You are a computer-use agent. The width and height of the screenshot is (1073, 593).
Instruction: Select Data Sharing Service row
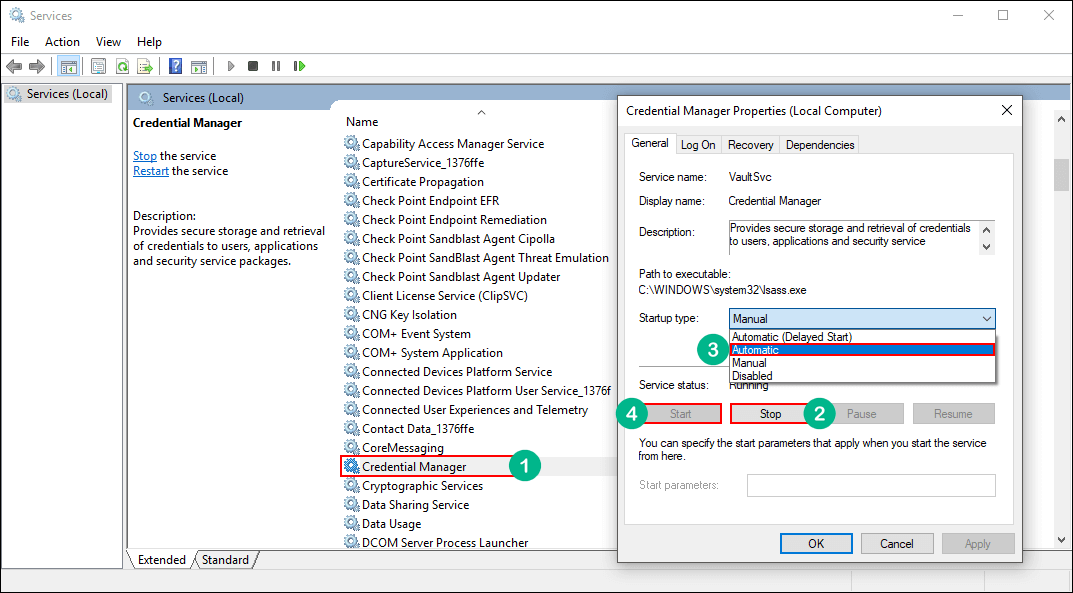tap(415, 505)
